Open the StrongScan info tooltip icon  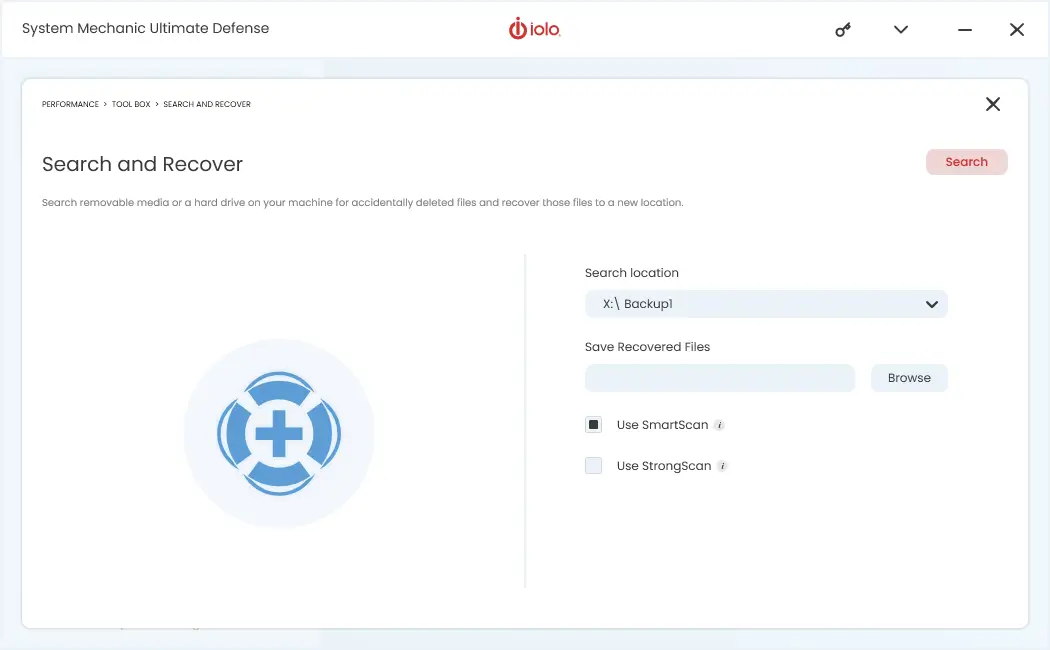(724, 465)
